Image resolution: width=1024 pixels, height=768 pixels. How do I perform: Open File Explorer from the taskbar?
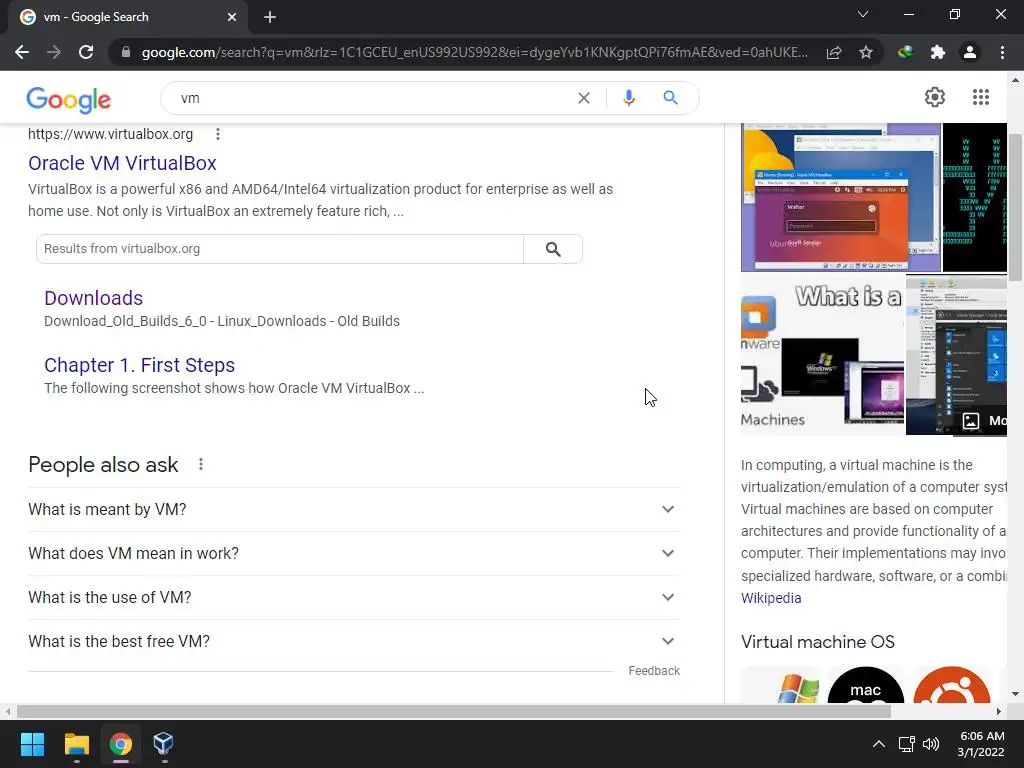[x=76, y=744]
